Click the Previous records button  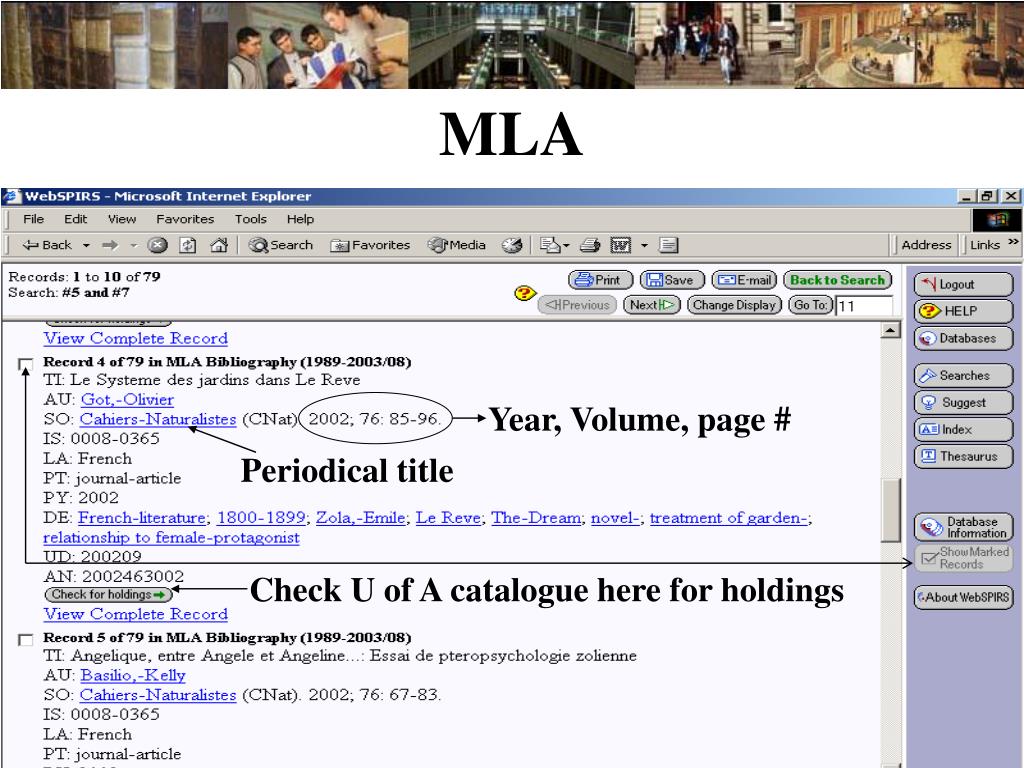(x=577, y=305)
